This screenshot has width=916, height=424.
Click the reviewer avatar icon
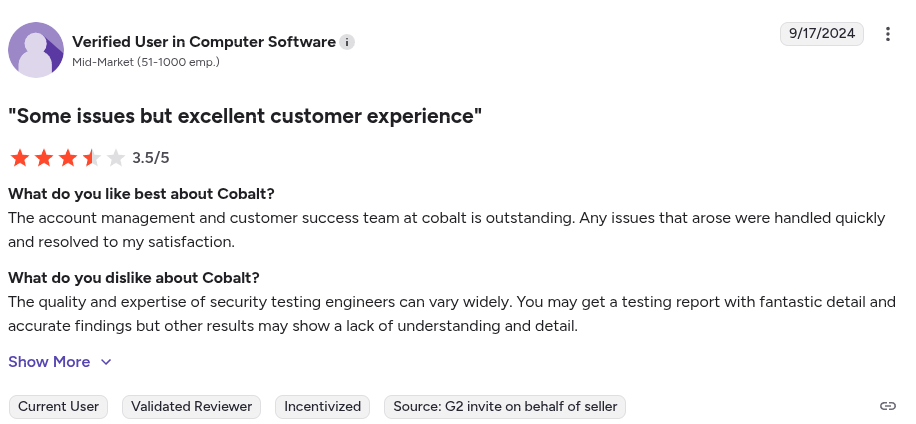click(x=36, y=50)
